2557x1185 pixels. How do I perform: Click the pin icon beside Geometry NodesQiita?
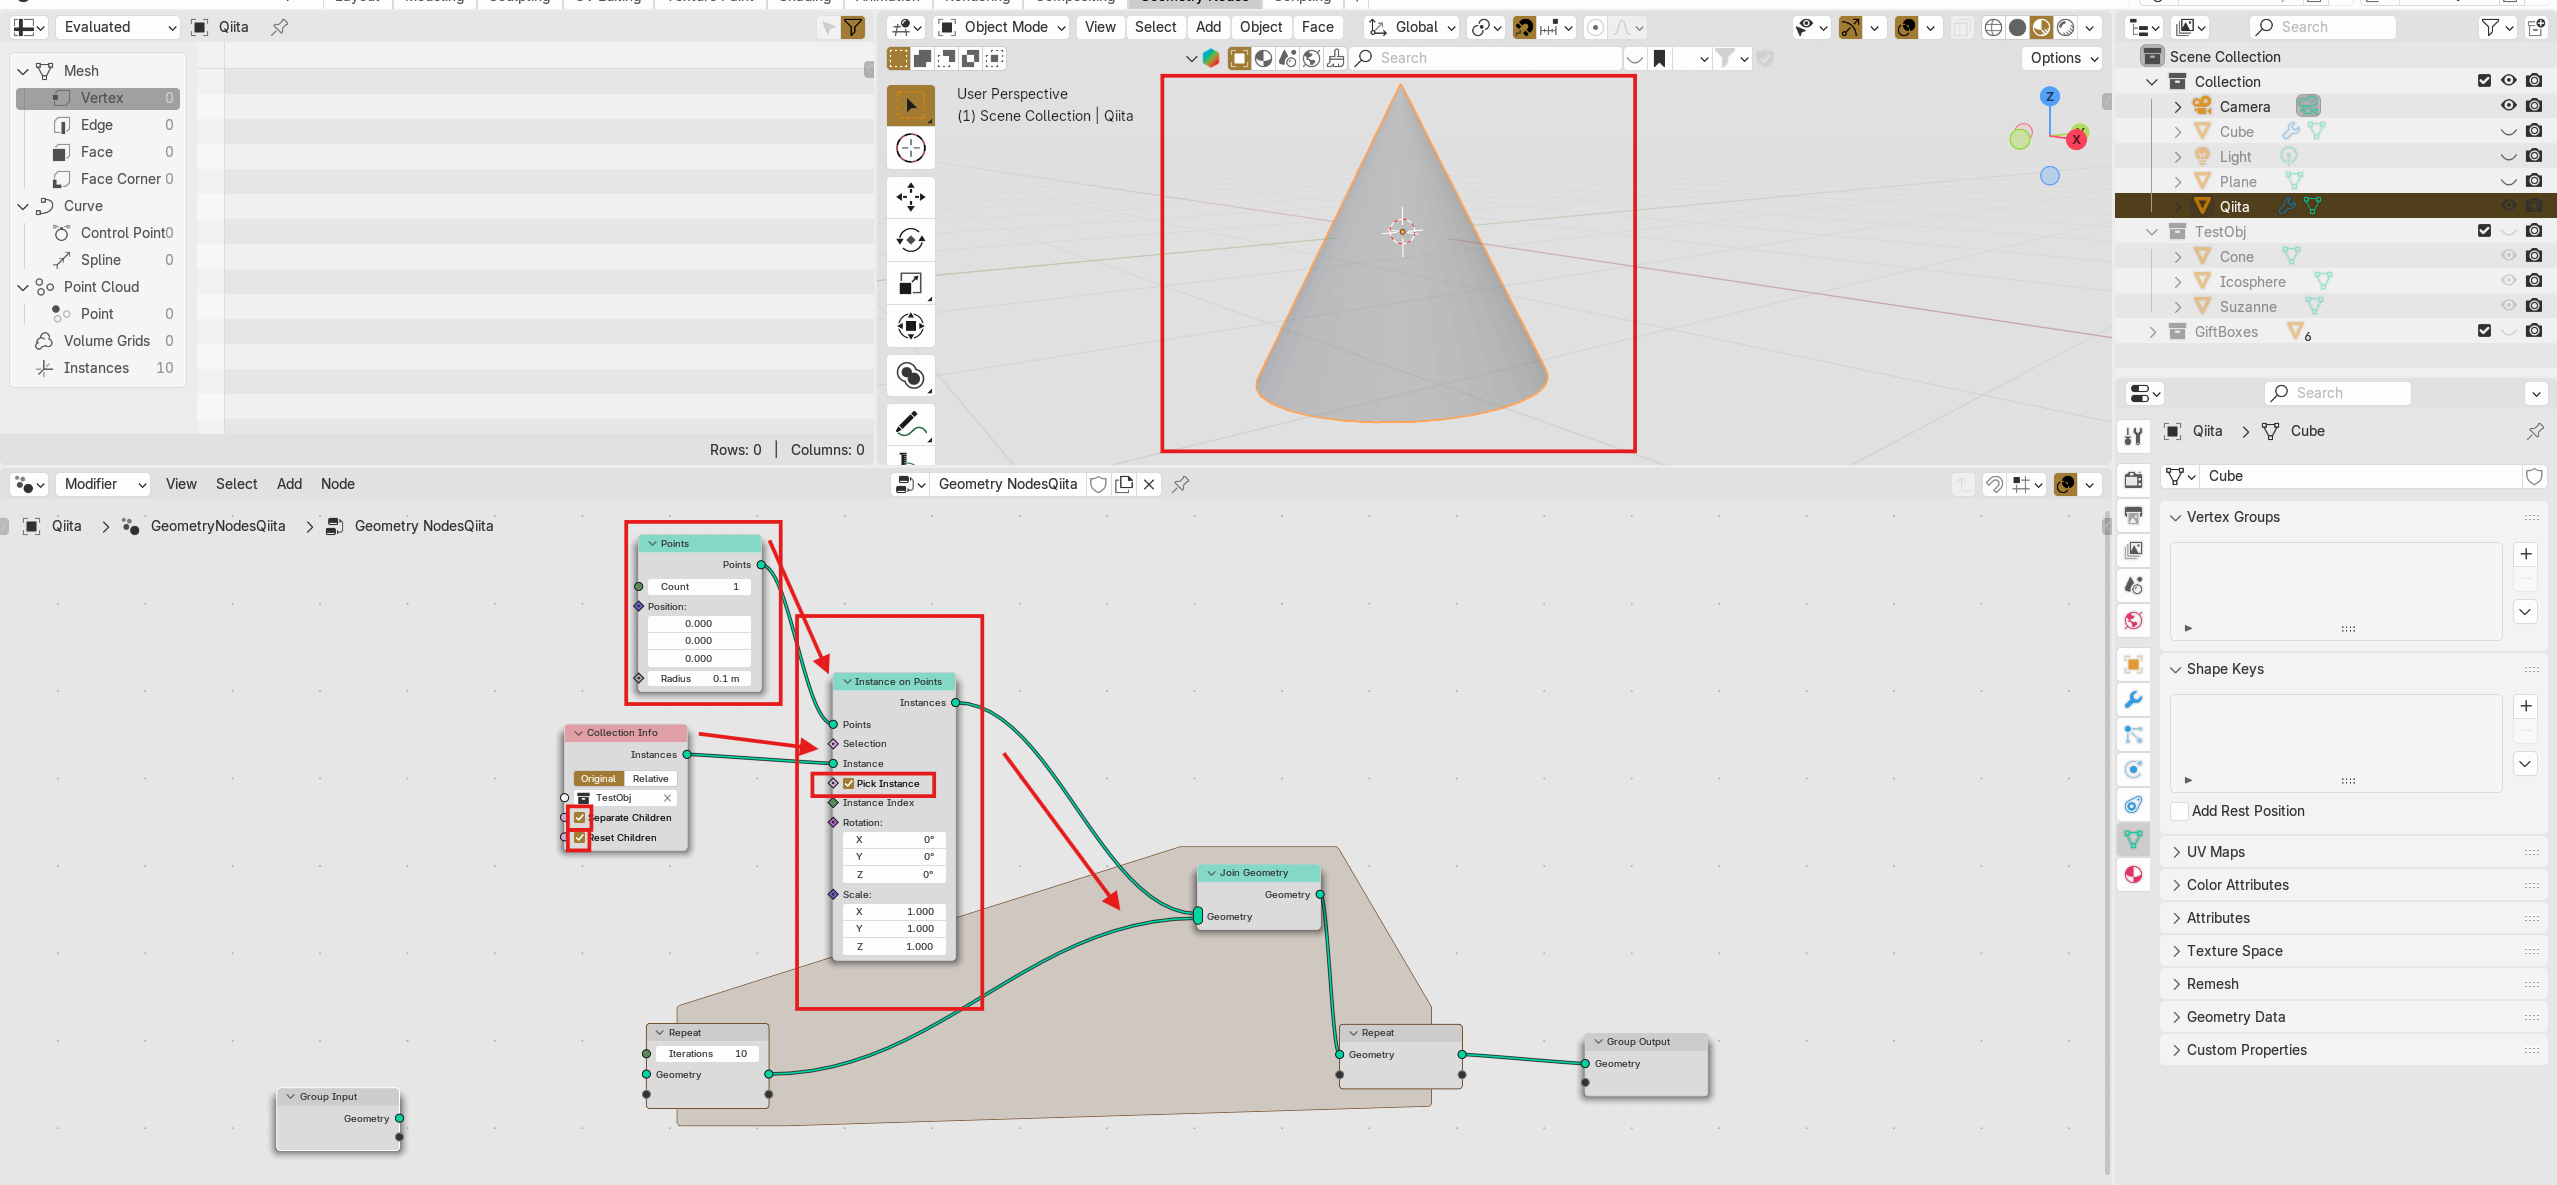pos(1181,484)
